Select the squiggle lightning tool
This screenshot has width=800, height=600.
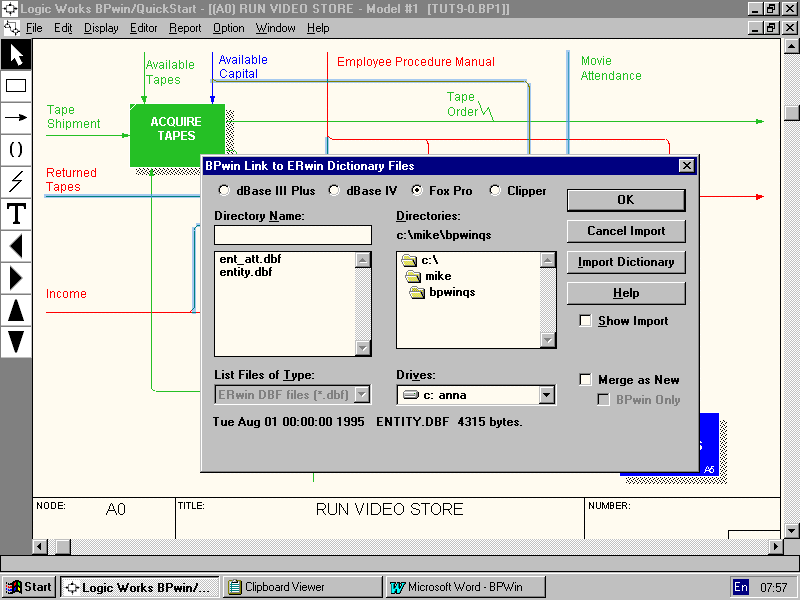pyautogui.click(x=16, y=182)
